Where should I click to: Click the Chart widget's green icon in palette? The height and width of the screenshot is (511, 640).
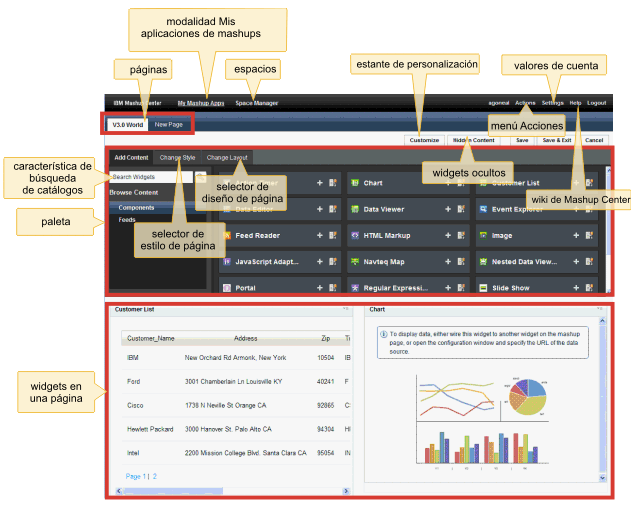click(355, 183)
